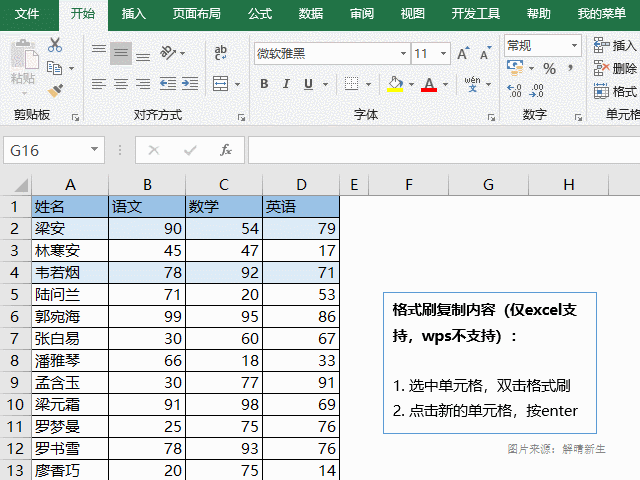This screenshot has height=480, width=640.
Task: Click the 删除 delete cells button
Action: tap(614, 68)
